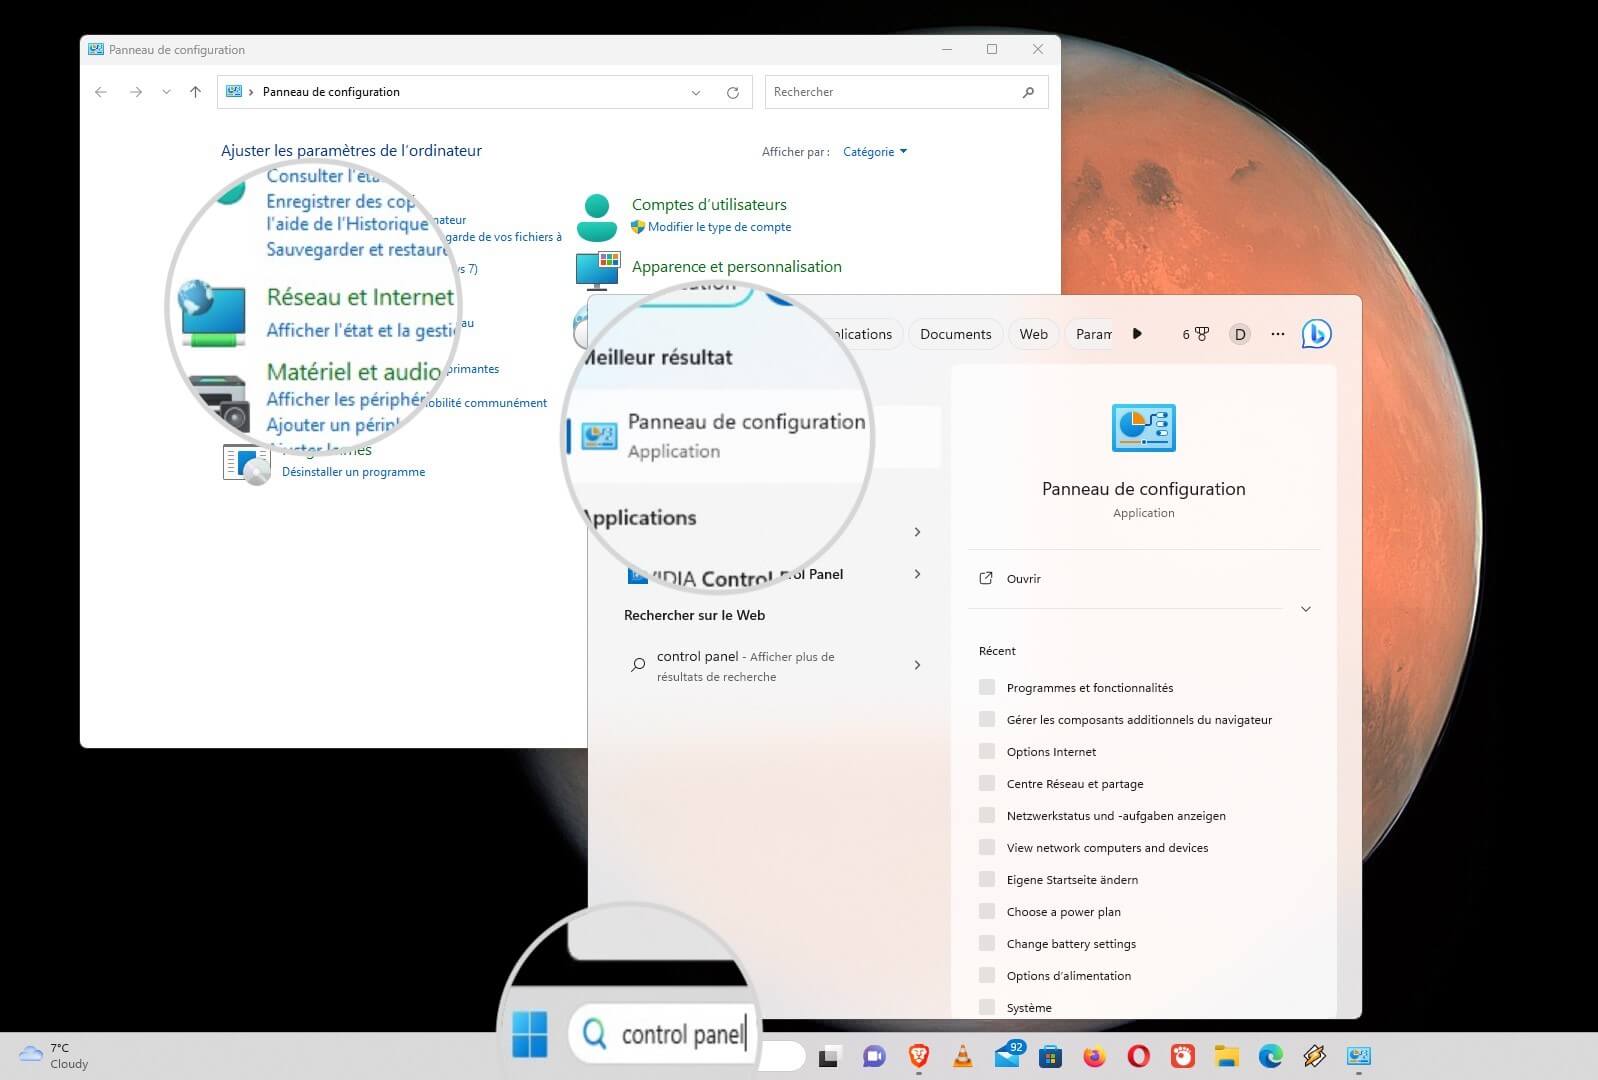Switch to the Web search tab
Viewport: 1598px width, 1080px height.
coord(1034,334)
